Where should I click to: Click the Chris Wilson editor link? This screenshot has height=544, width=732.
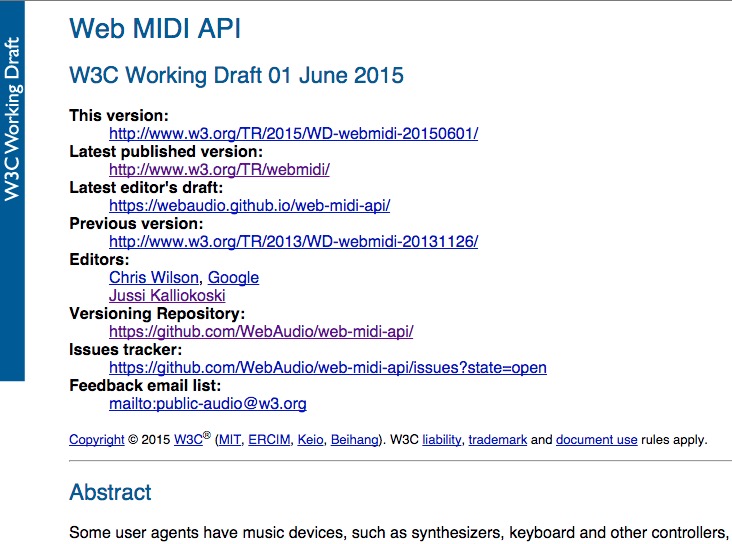click(x=154, y=278)
